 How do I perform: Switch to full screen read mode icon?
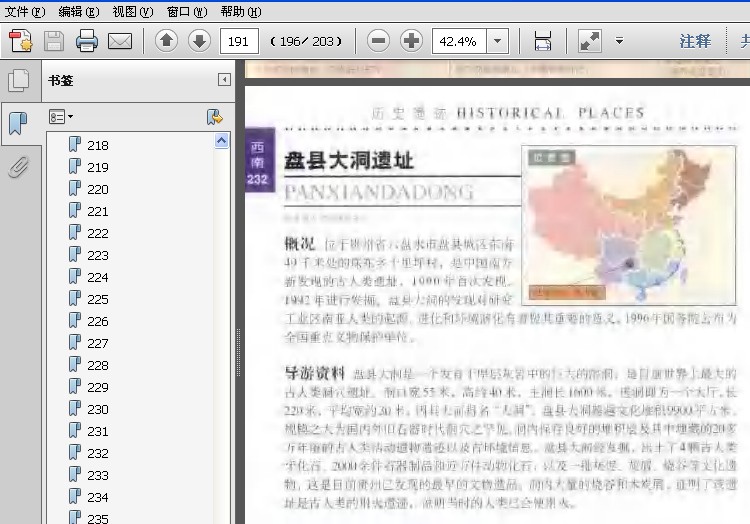(x=589, y=41)
